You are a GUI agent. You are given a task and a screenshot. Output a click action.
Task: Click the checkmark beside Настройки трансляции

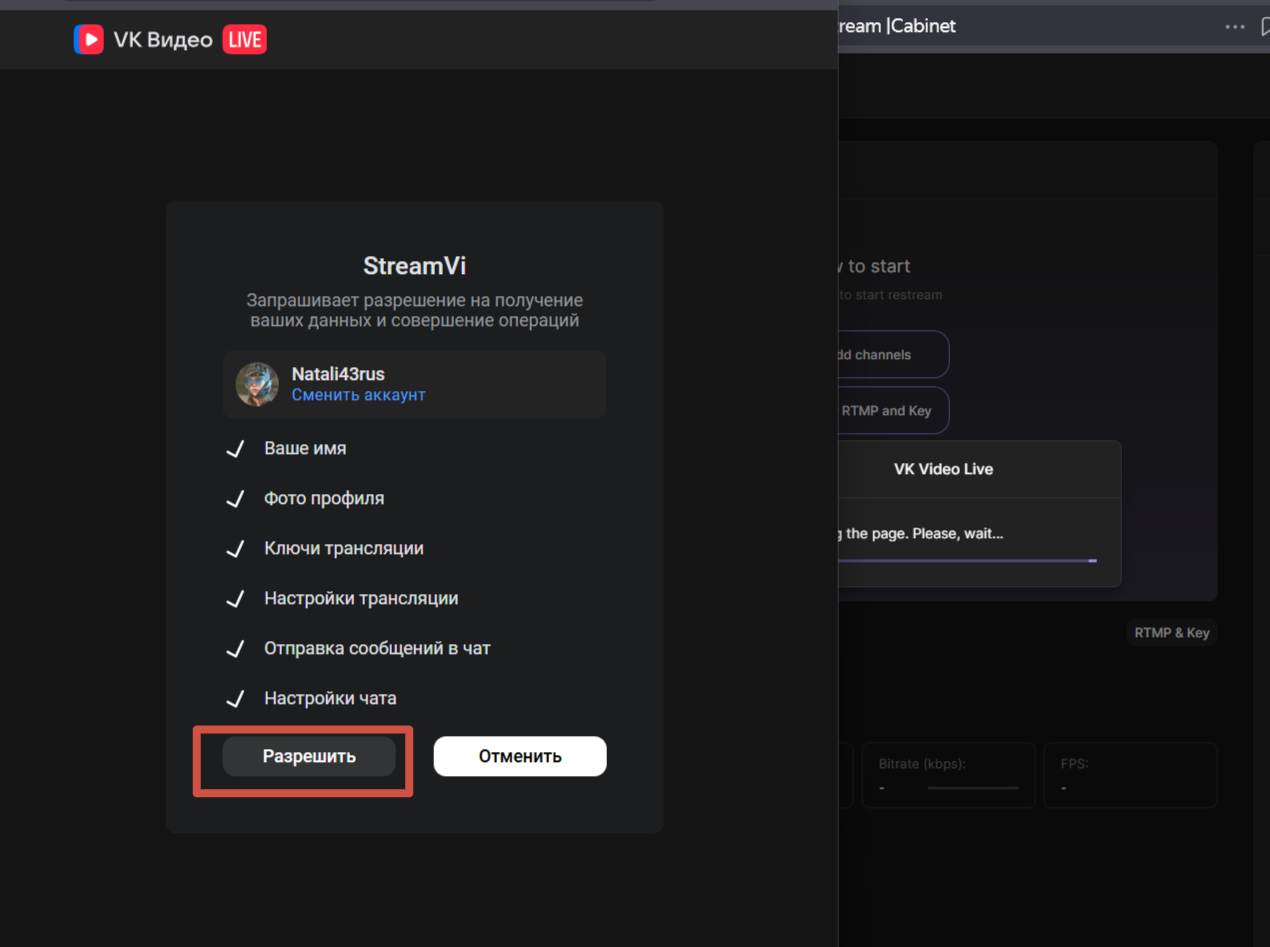pyautogui.click(x=235, y=599)
